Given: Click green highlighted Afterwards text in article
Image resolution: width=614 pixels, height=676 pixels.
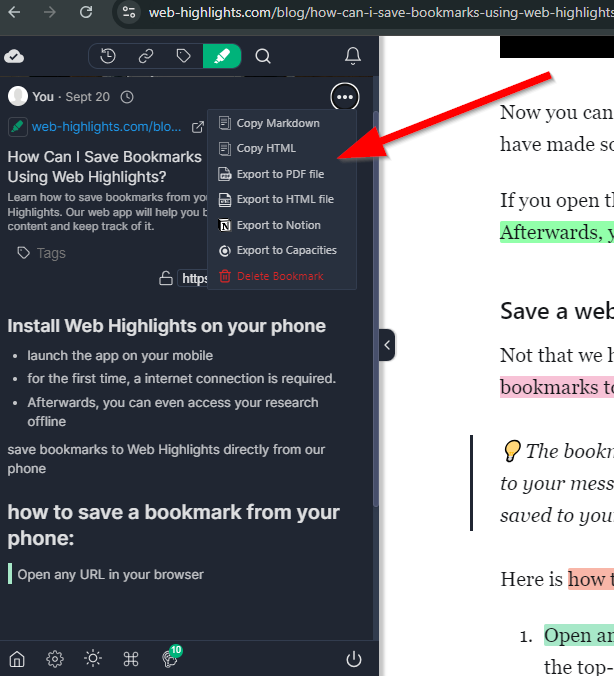Looking at the screenshot, I should coord(557,232).
